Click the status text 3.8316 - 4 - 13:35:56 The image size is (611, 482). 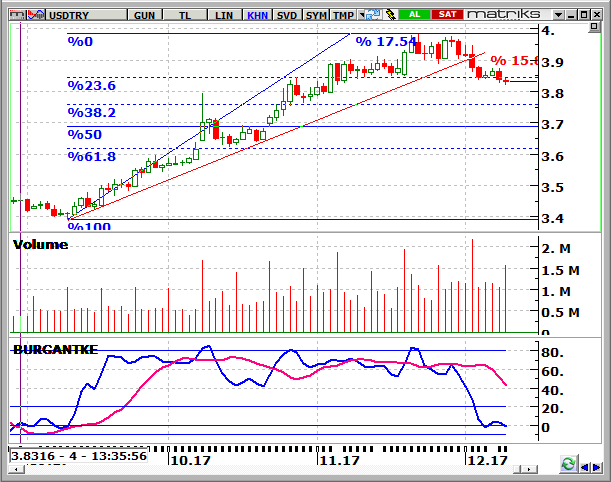(79, 456)
